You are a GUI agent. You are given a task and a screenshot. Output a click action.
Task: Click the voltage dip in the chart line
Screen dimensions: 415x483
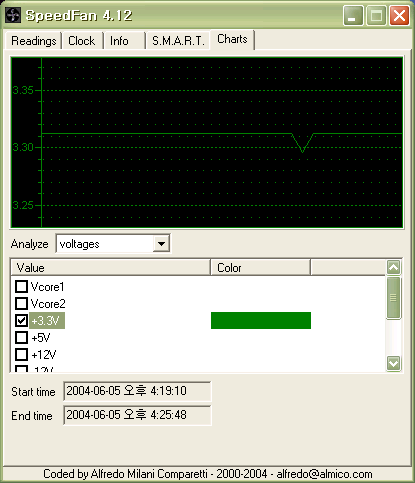[x=303, y=143]
